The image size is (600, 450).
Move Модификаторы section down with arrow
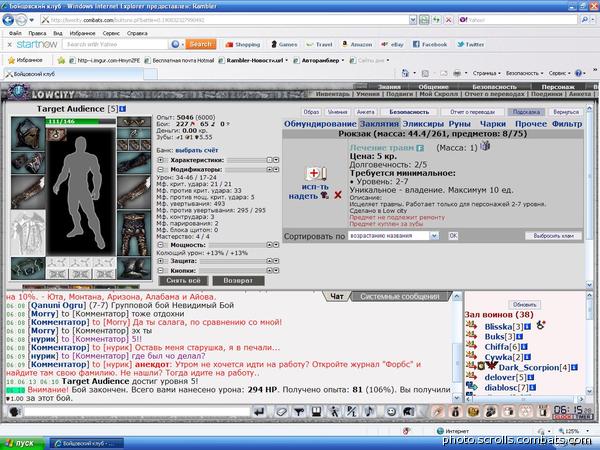click(x=276, y=169)
